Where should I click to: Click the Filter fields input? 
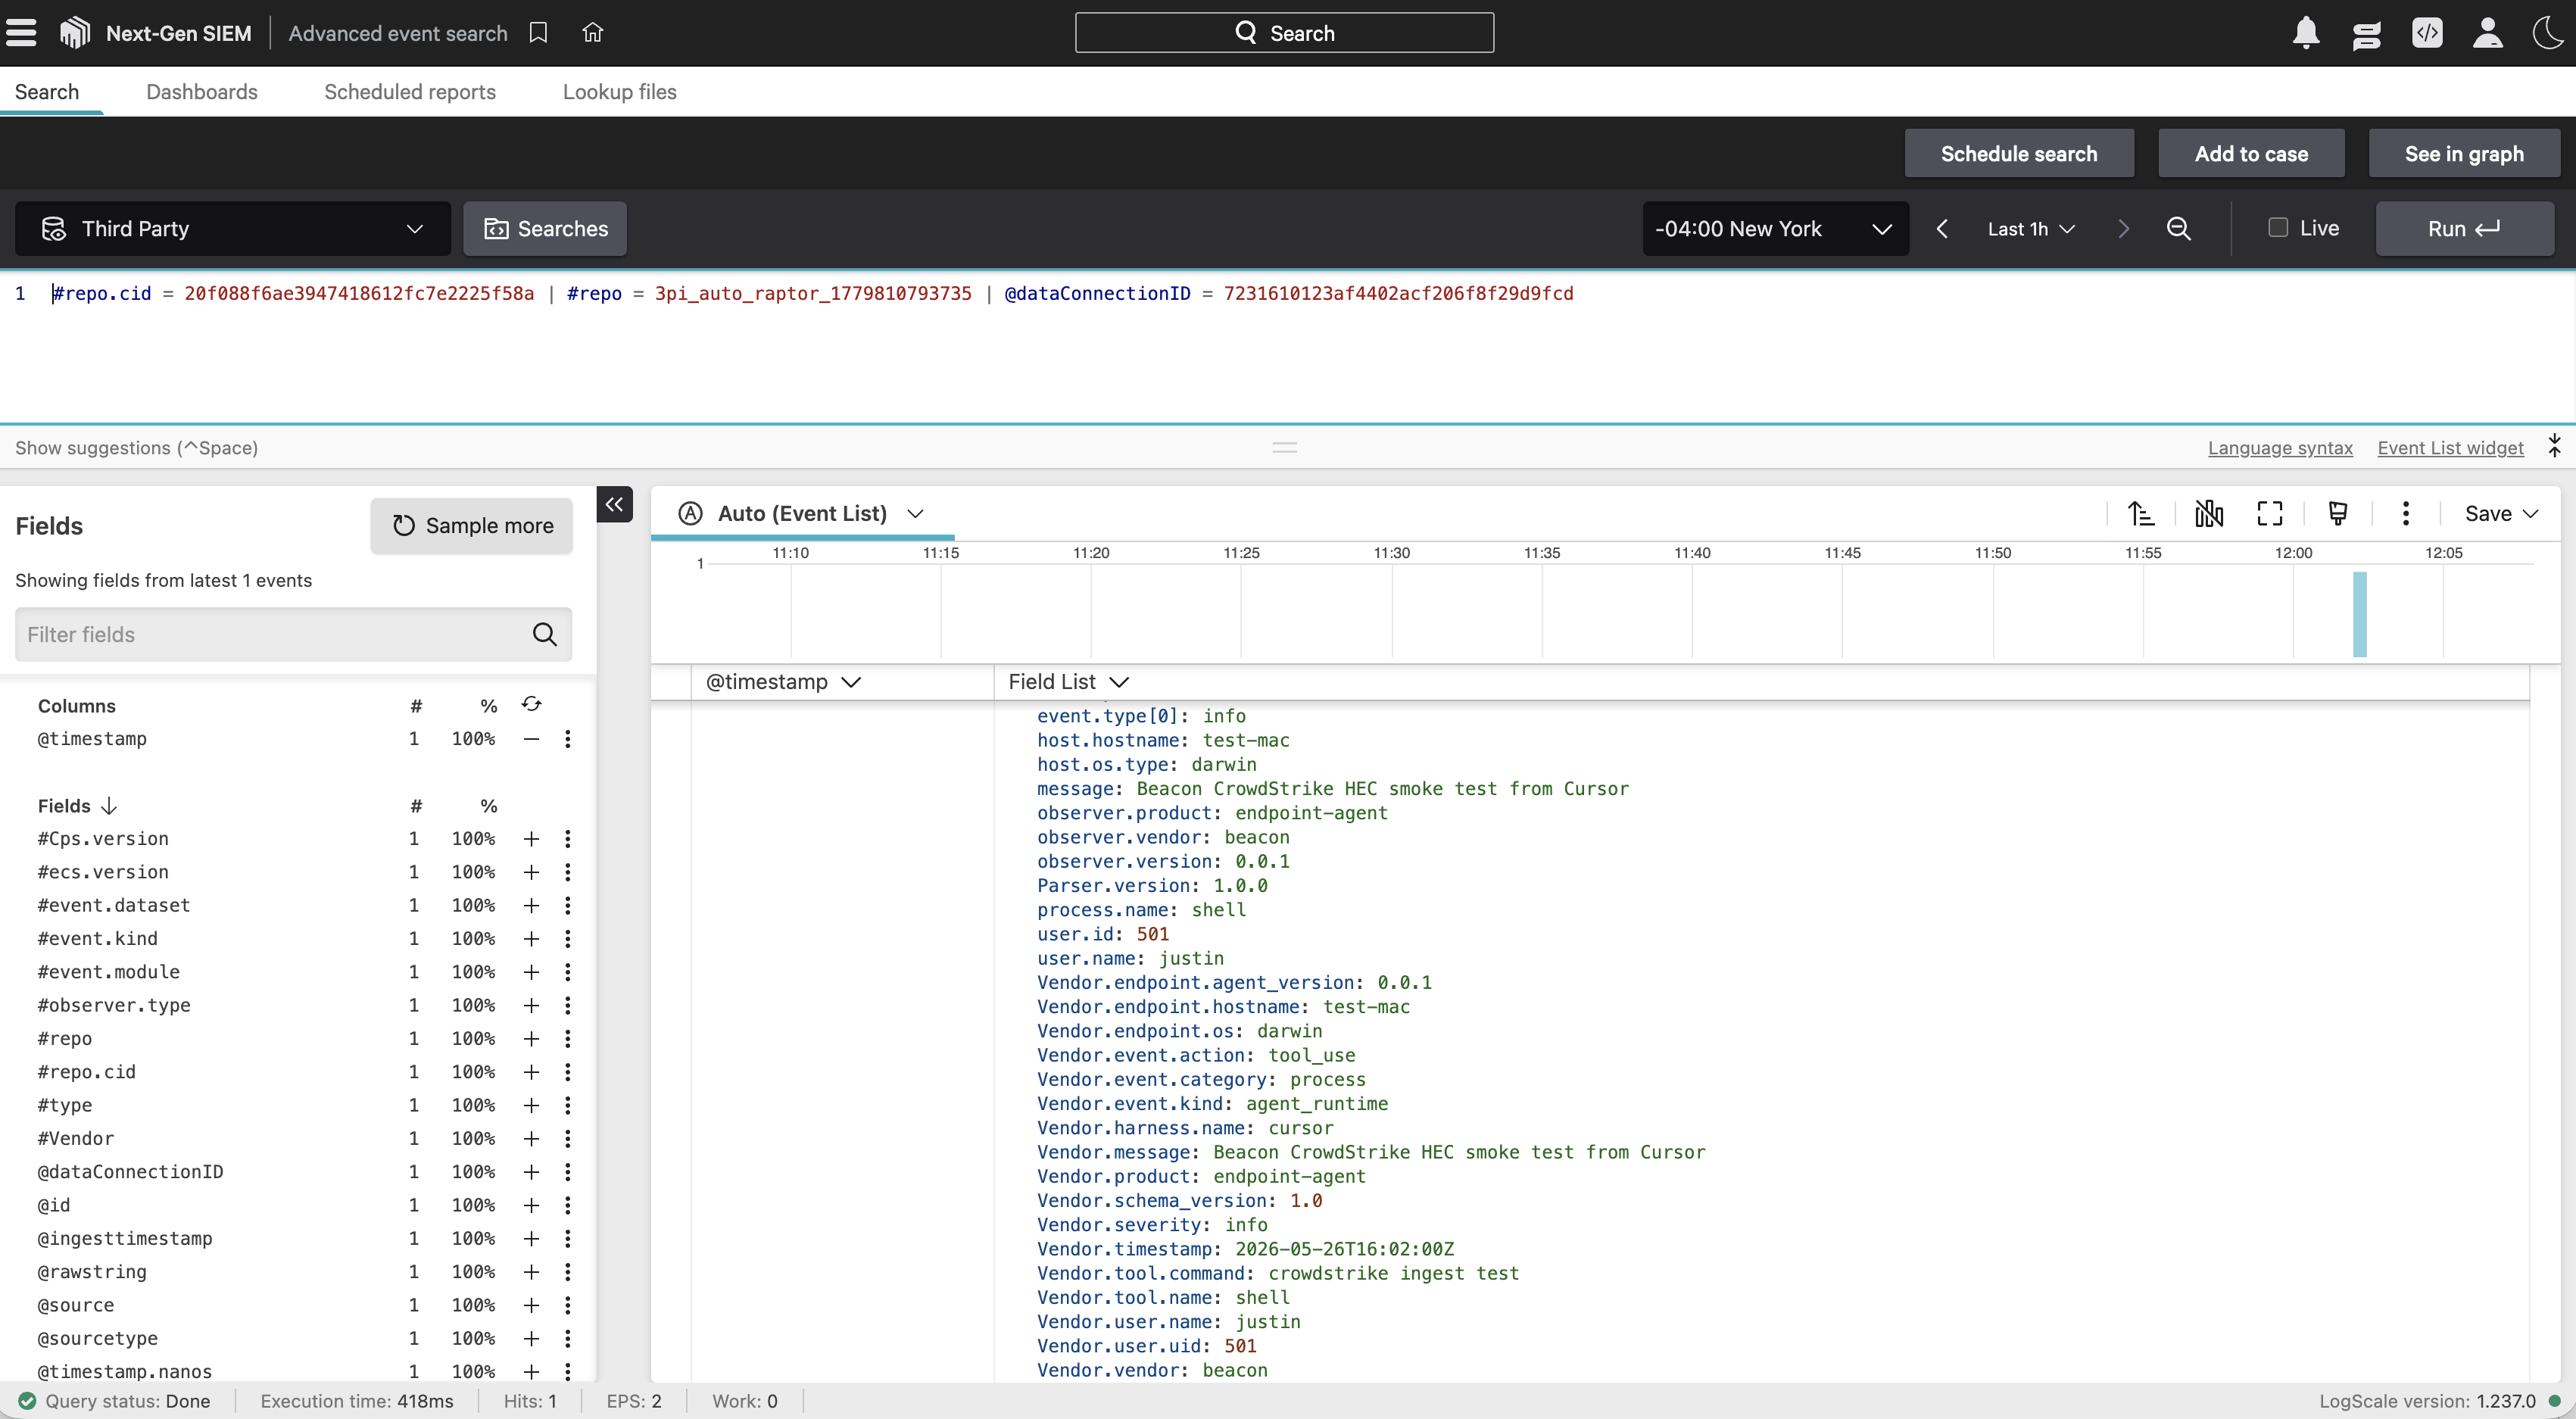point(293,635)
